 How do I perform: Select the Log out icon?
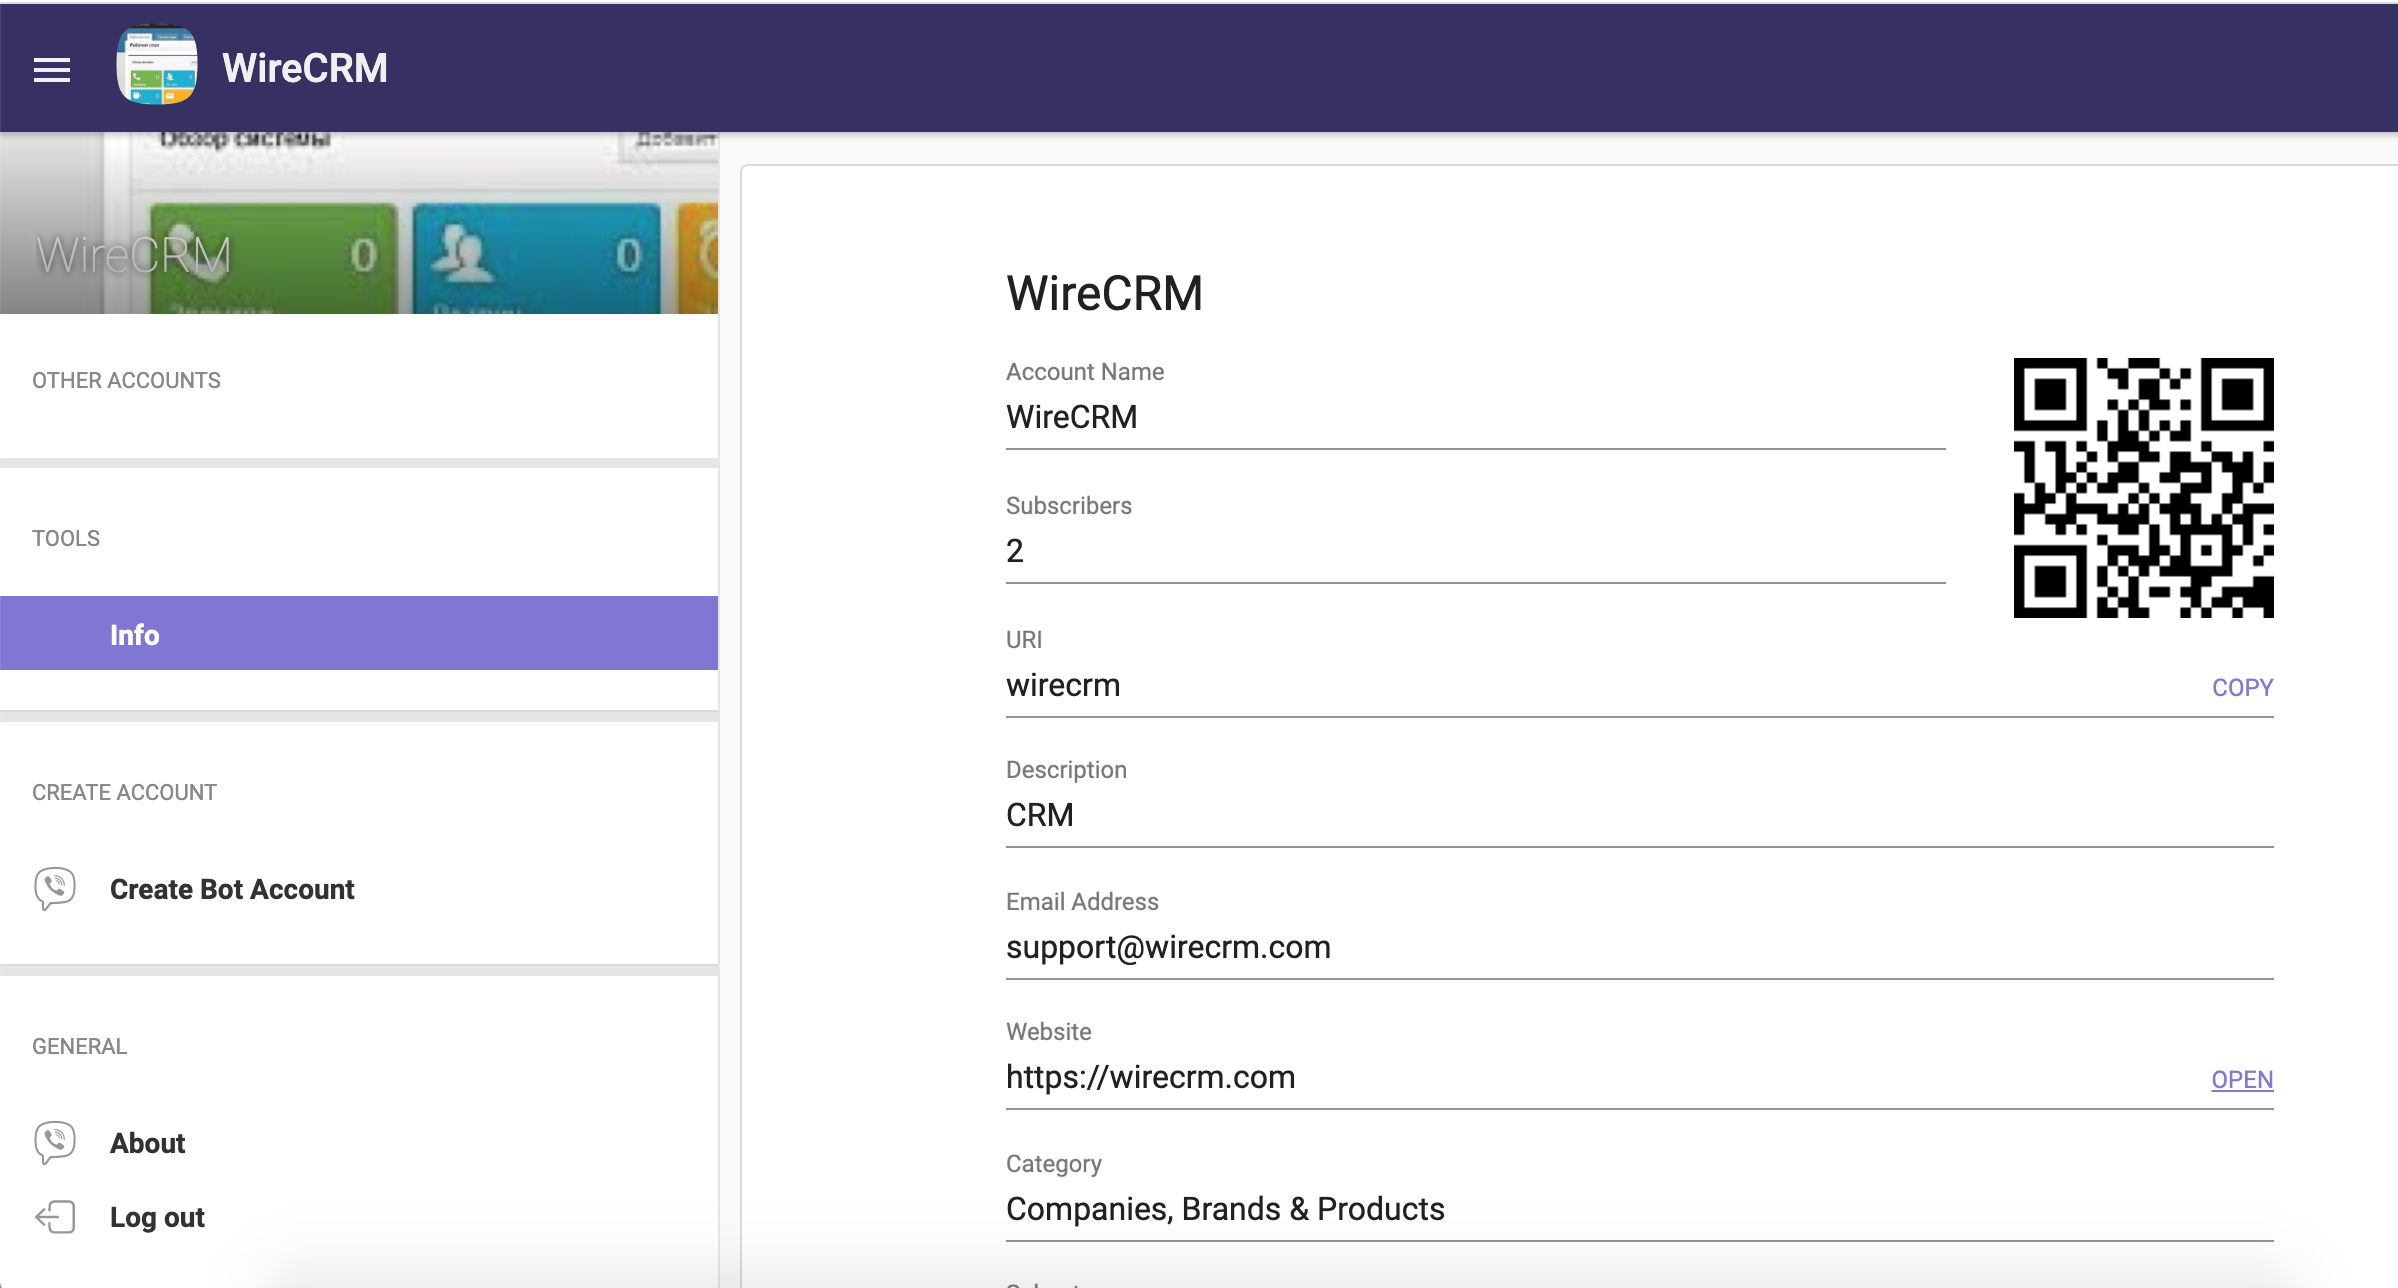52,1215
